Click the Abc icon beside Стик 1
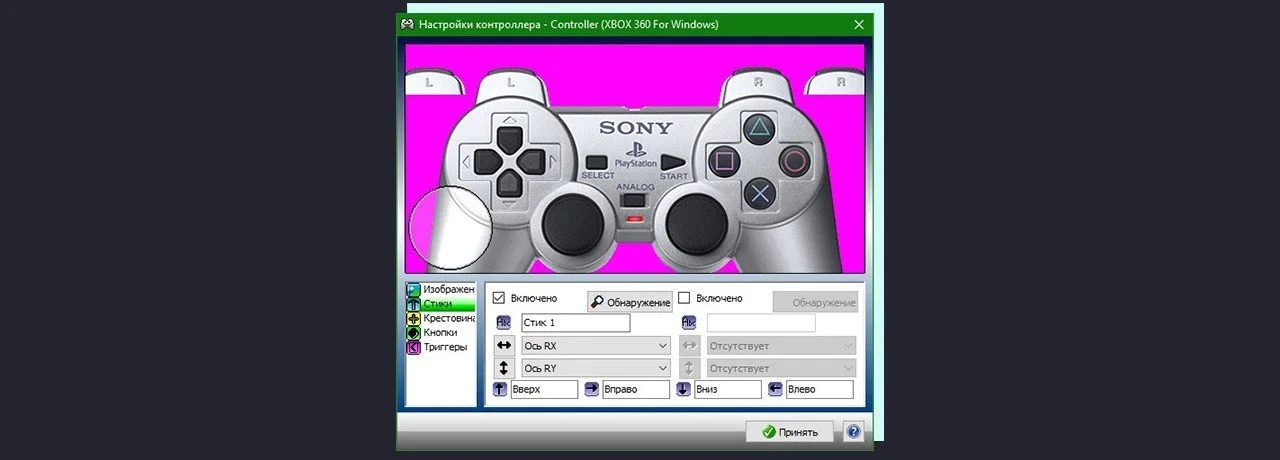 pyautogui.click(x=503, y=323)
